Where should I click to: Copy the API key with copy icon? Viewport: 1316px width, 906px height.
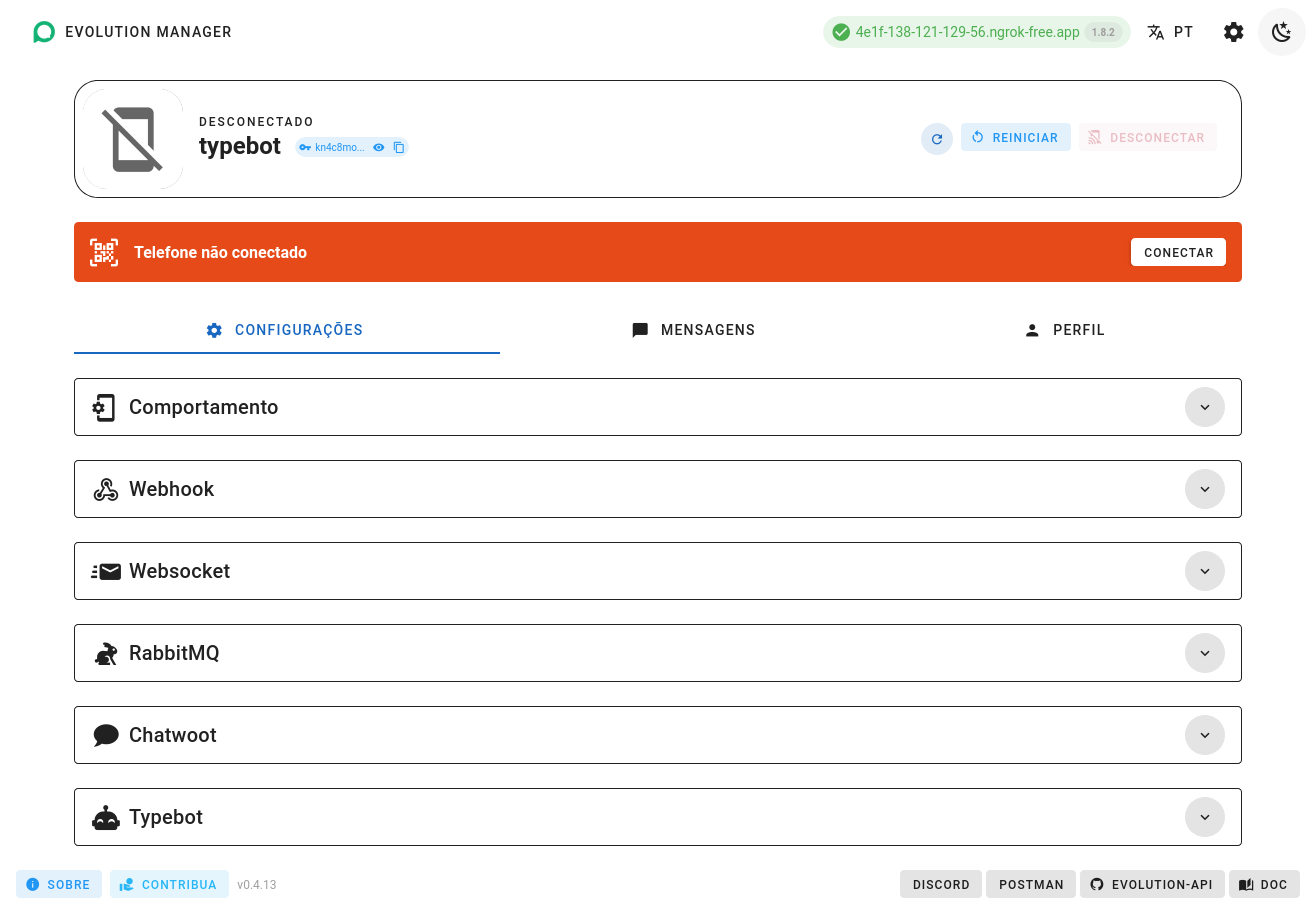tap(399, 147)
